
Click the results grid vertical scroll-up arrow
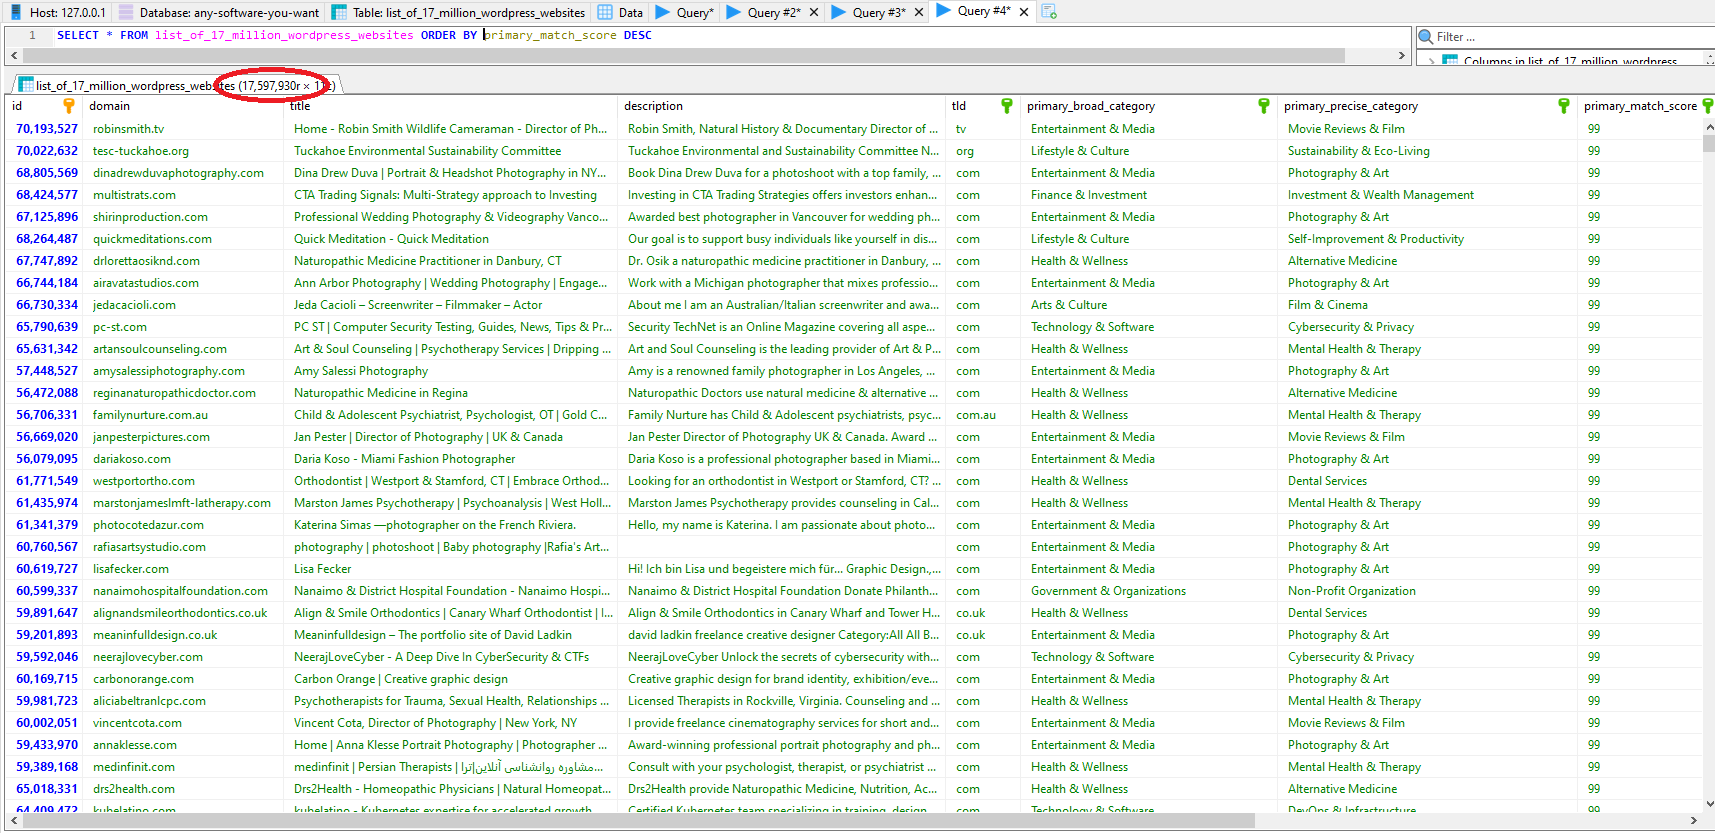pos(1708,129)
